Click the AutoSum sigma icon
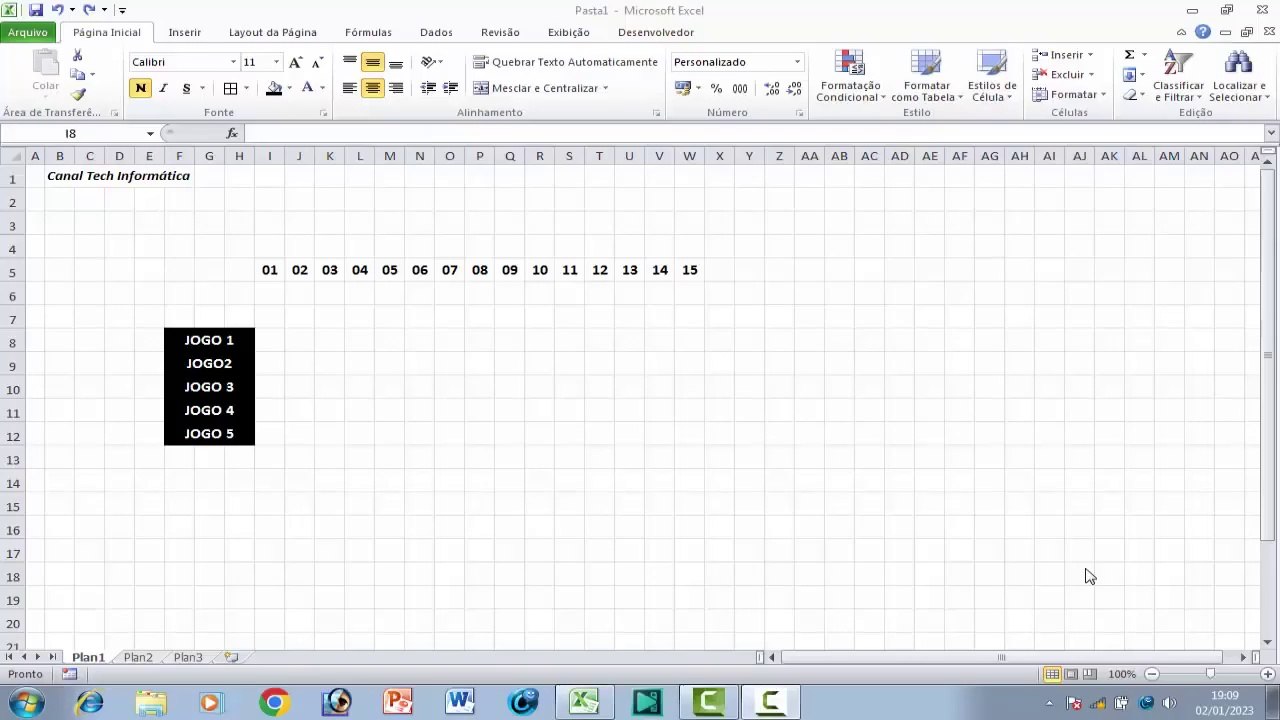This screenshot has height=720, width=1280. click(1129, 55)
